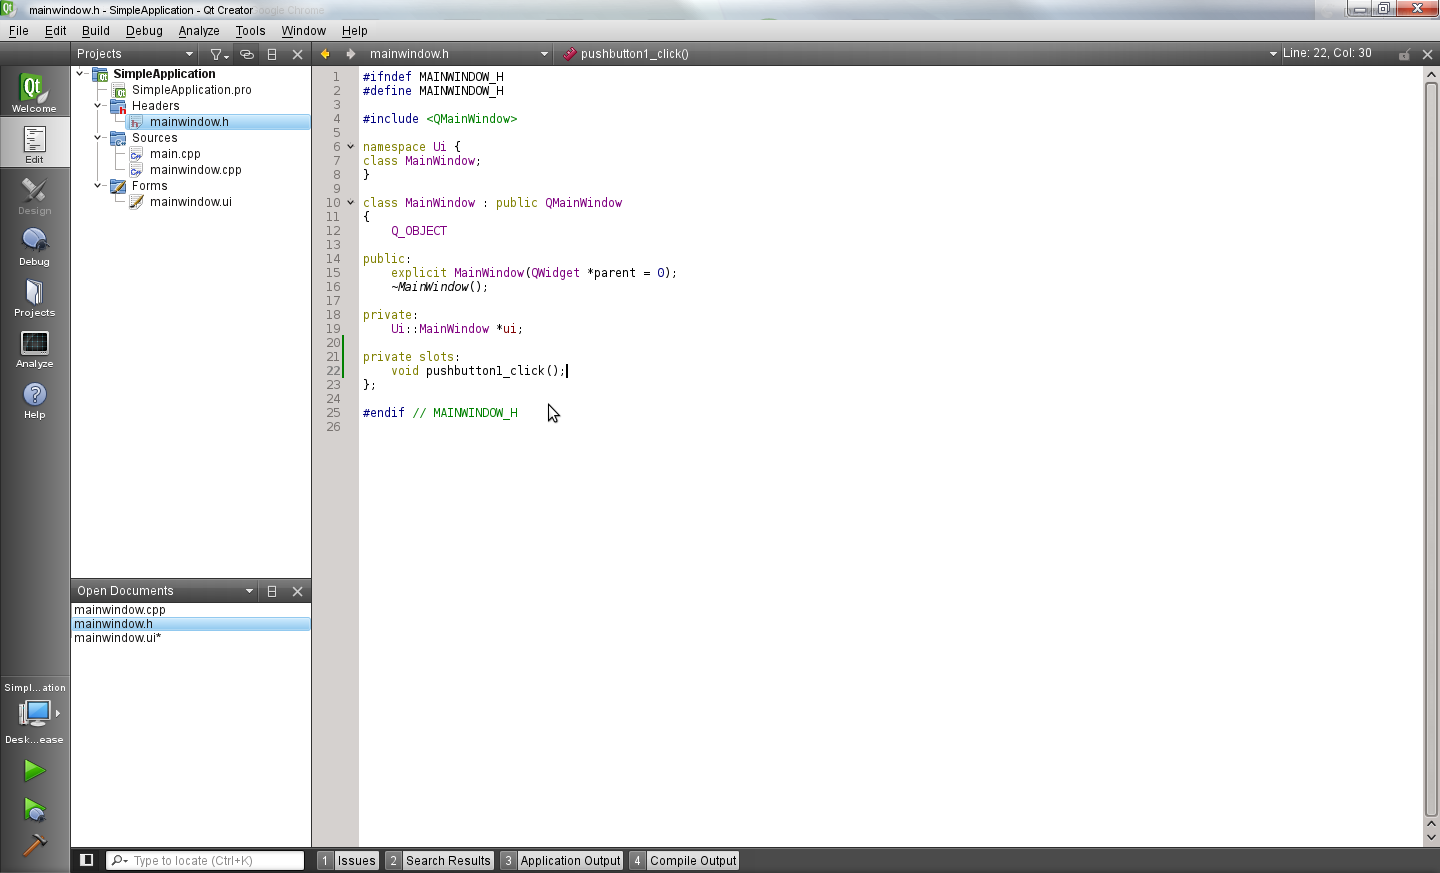Open the Help mode
The width and height of the screenshot is (1440, 873).
coord(34,398)
